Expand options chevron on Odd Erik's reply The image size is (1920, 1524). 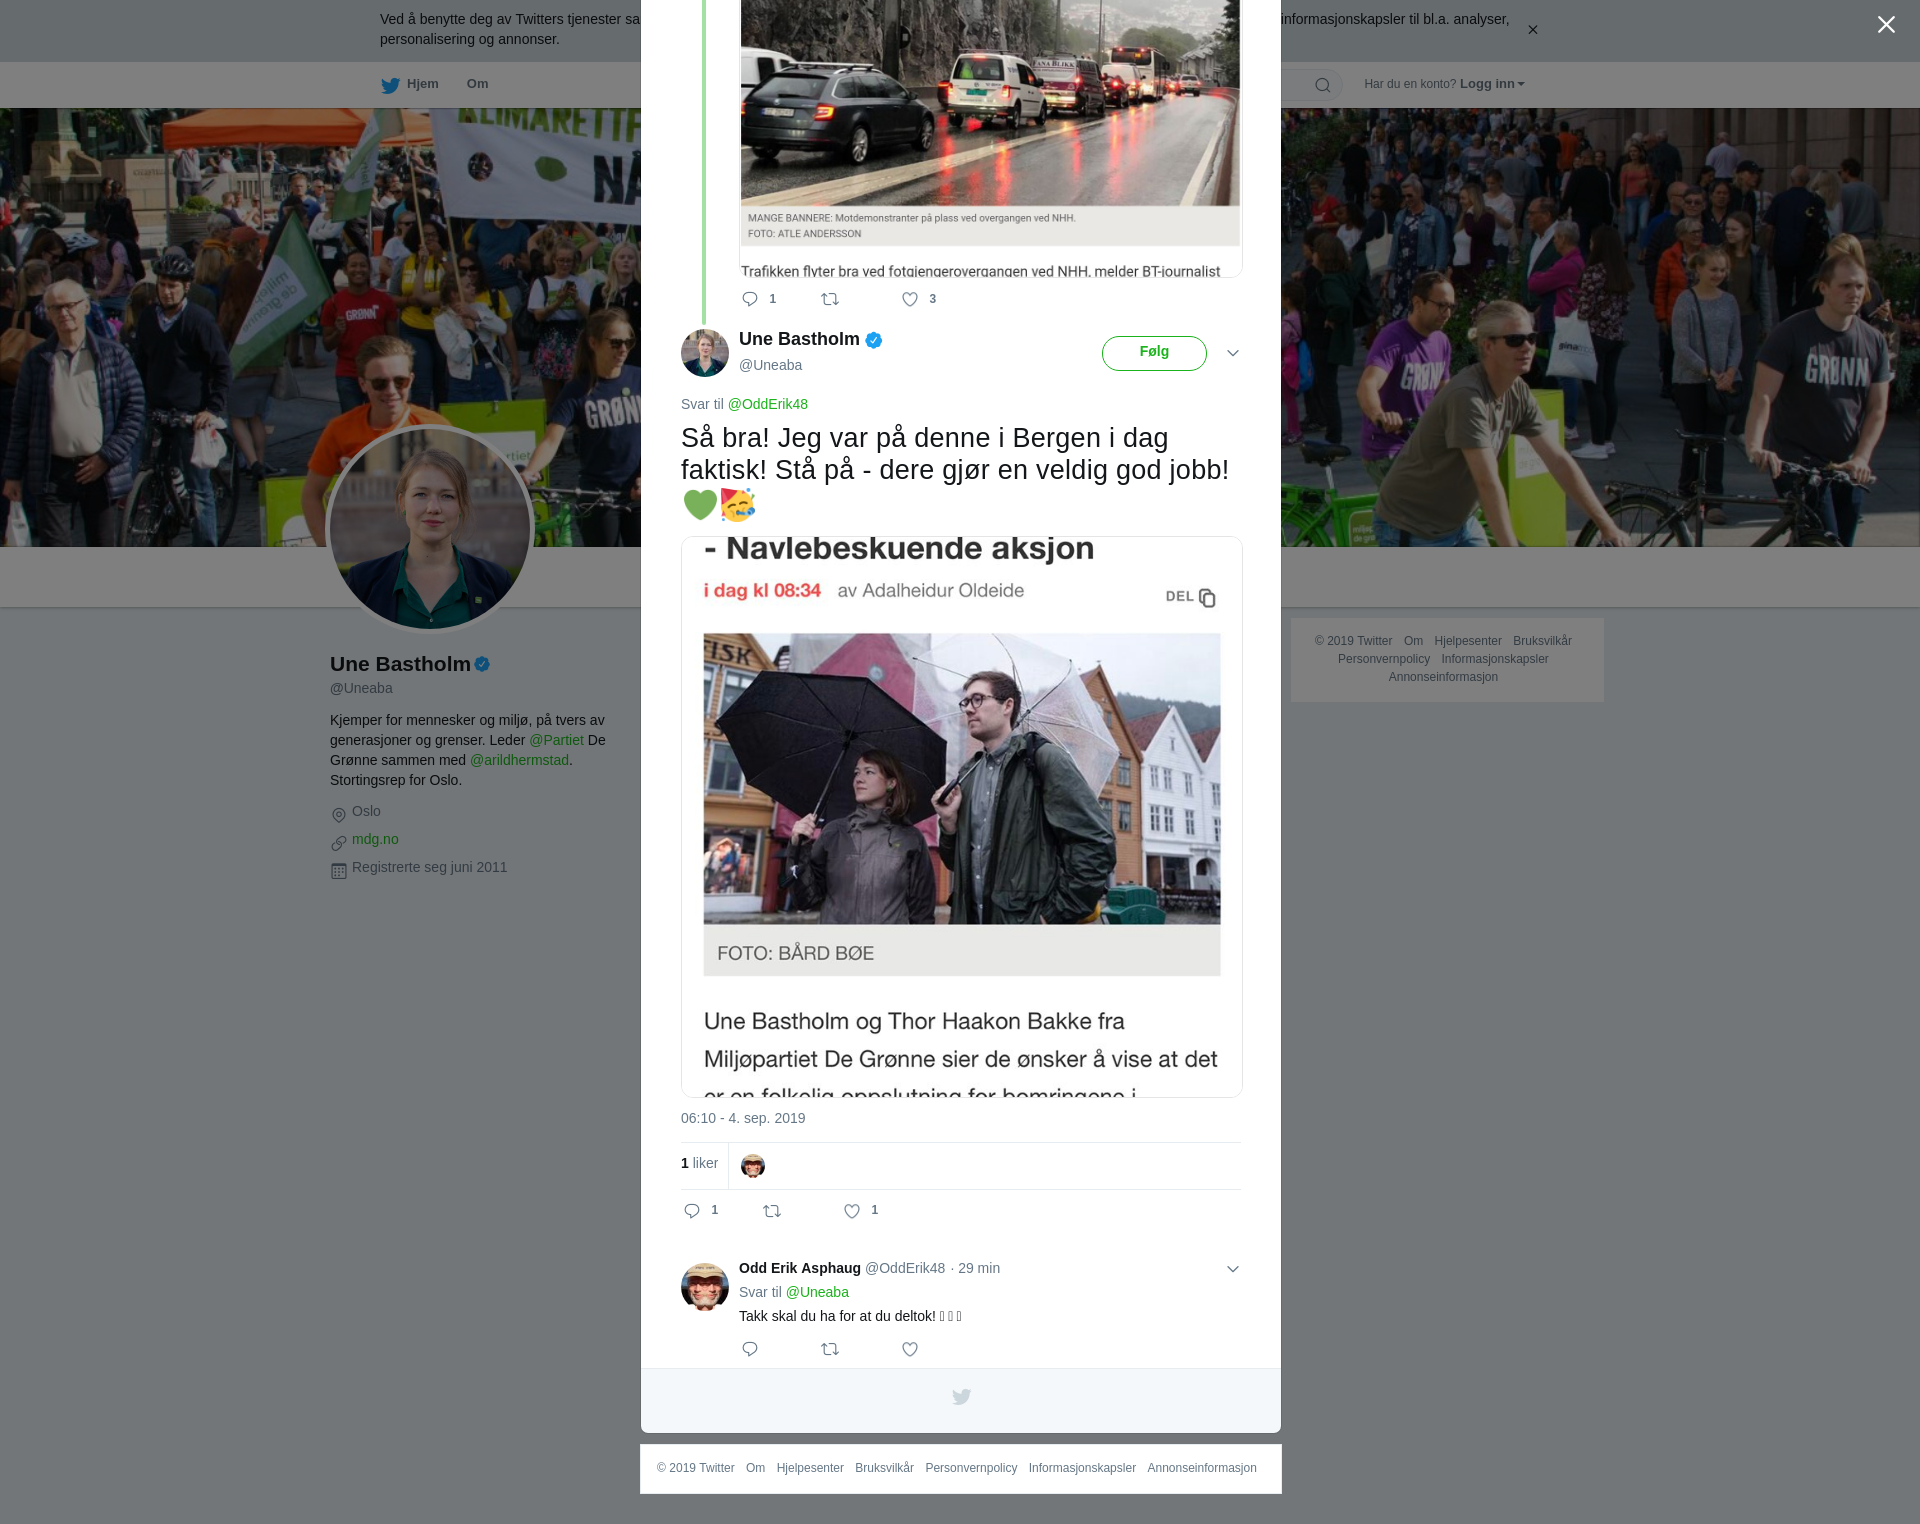coord(1233,1269)
